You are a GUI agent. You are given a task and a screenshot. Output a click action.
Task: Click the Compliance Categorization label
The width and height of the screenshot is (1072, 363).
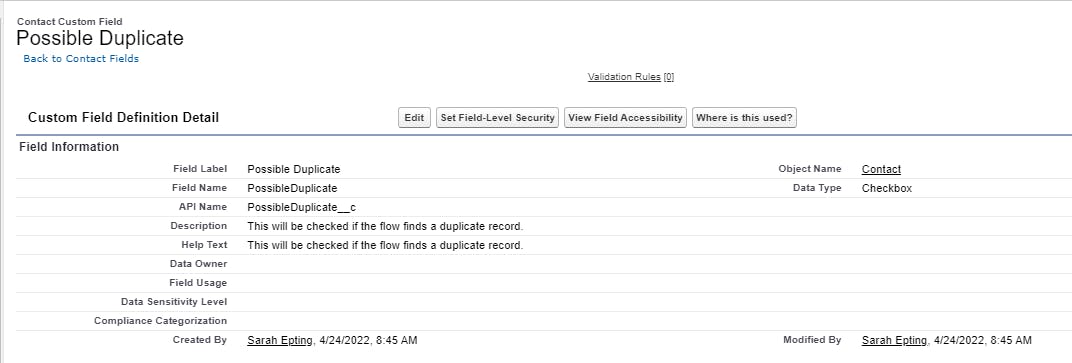click(x=161, y=321)
